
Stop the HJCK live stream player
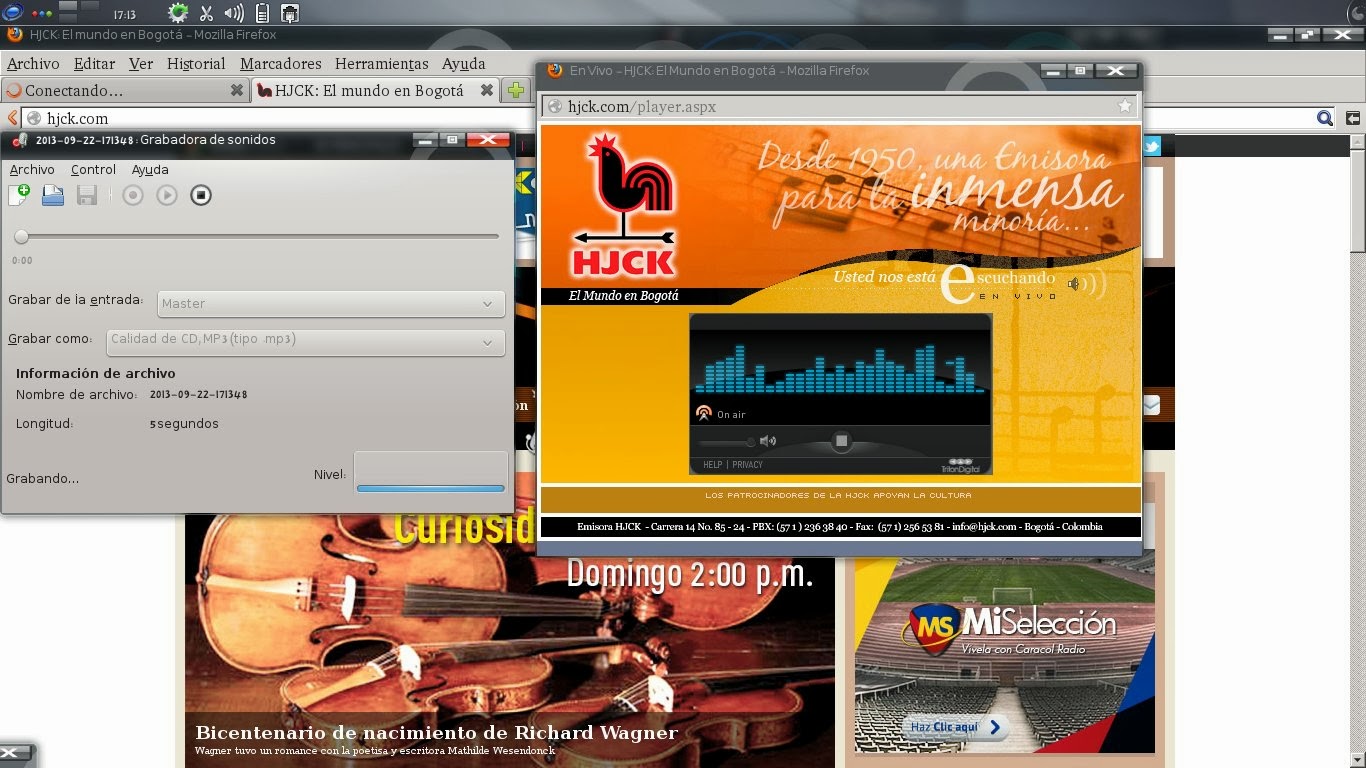[842, 440]
